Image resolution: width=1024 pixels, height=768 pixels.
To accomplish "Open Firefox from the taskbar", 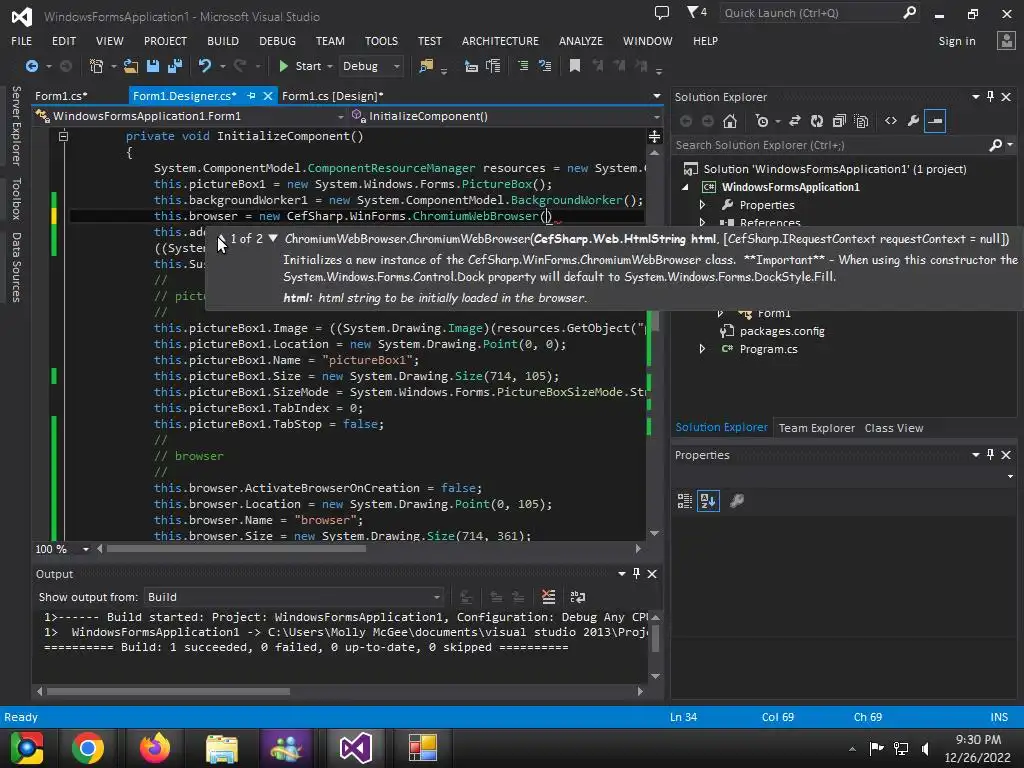I will (155, 748).
